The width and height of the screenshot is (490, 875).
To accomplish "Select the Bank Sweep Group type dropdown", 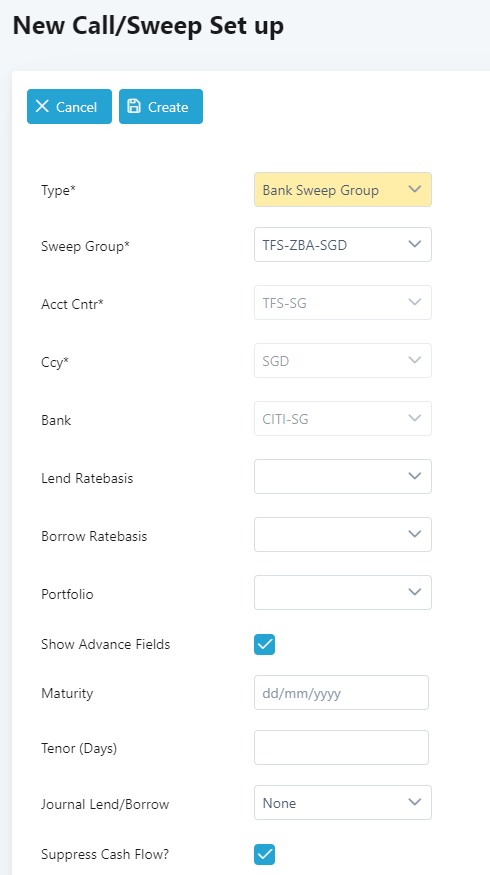I will [x=343, y=190].
